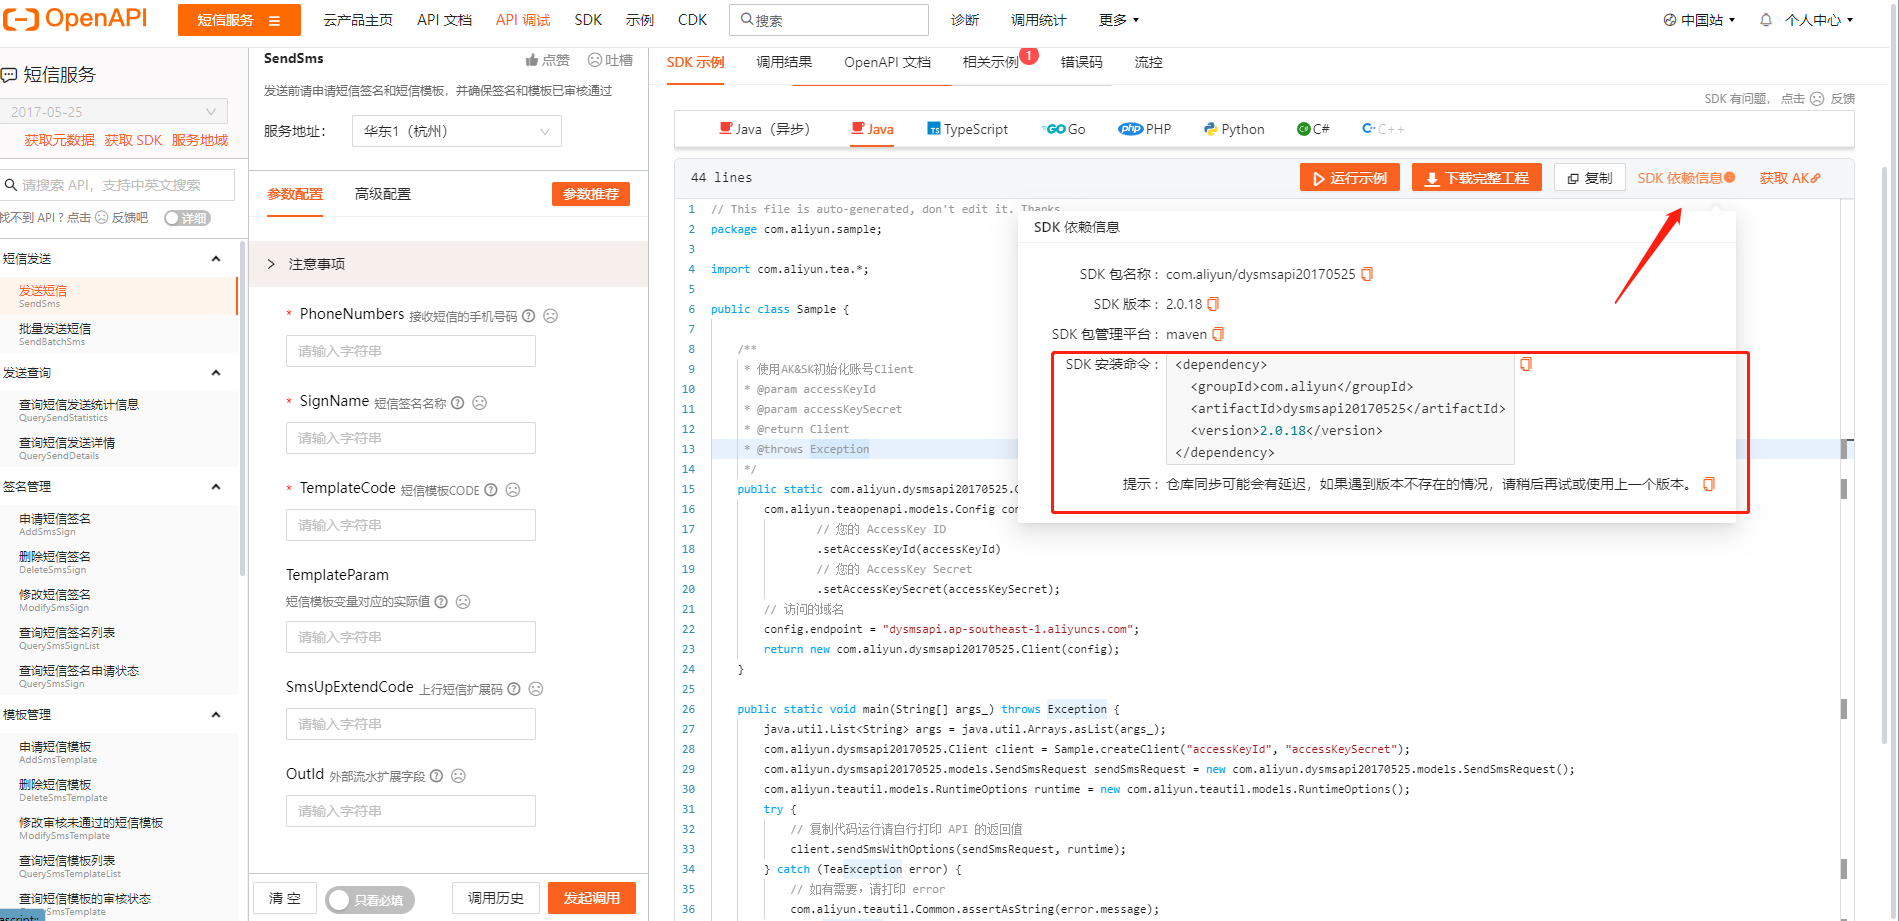Copy the repository sync hint text
1899x921 pixels.
pos(1709,484)
